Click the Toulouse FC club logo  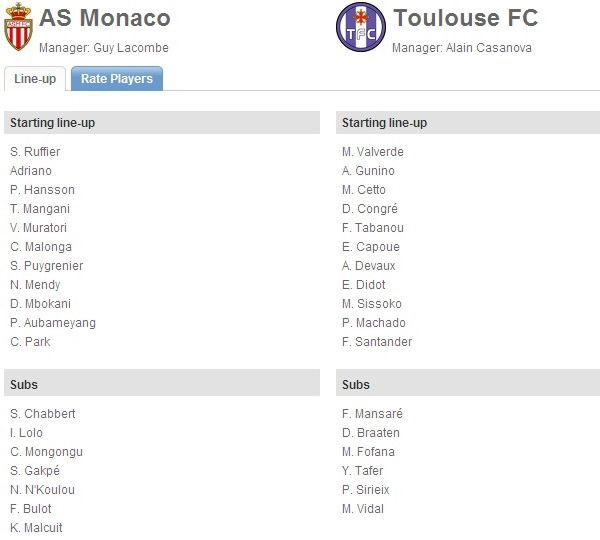point(360,27)
